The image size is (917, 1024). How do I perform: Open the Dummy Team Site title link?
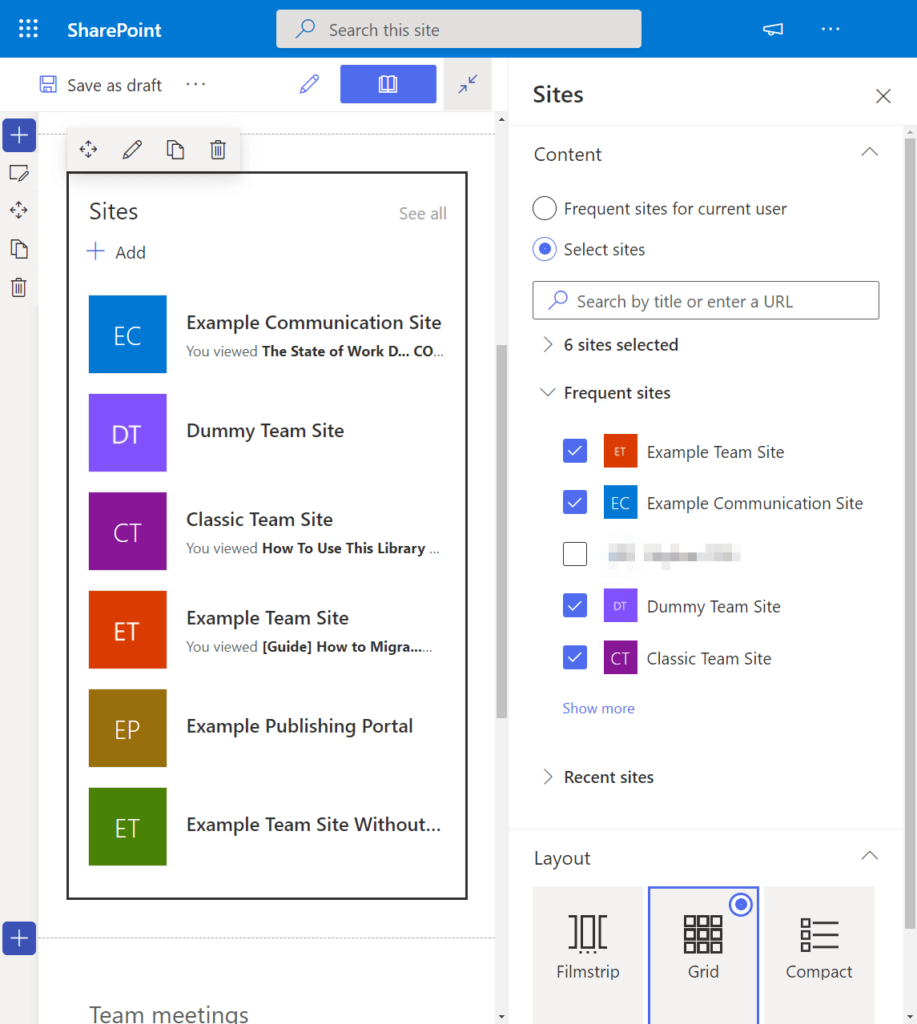[265, 431]
